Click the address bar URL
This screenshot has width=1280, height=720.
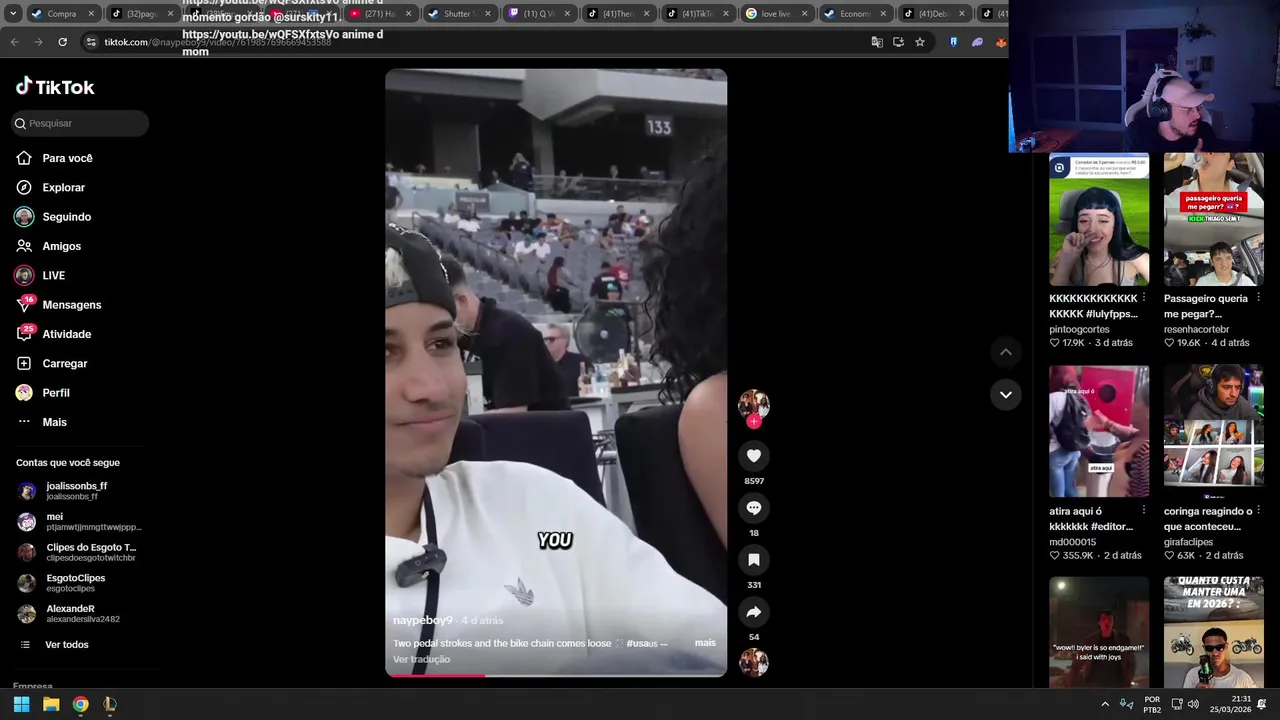point(217,42)
